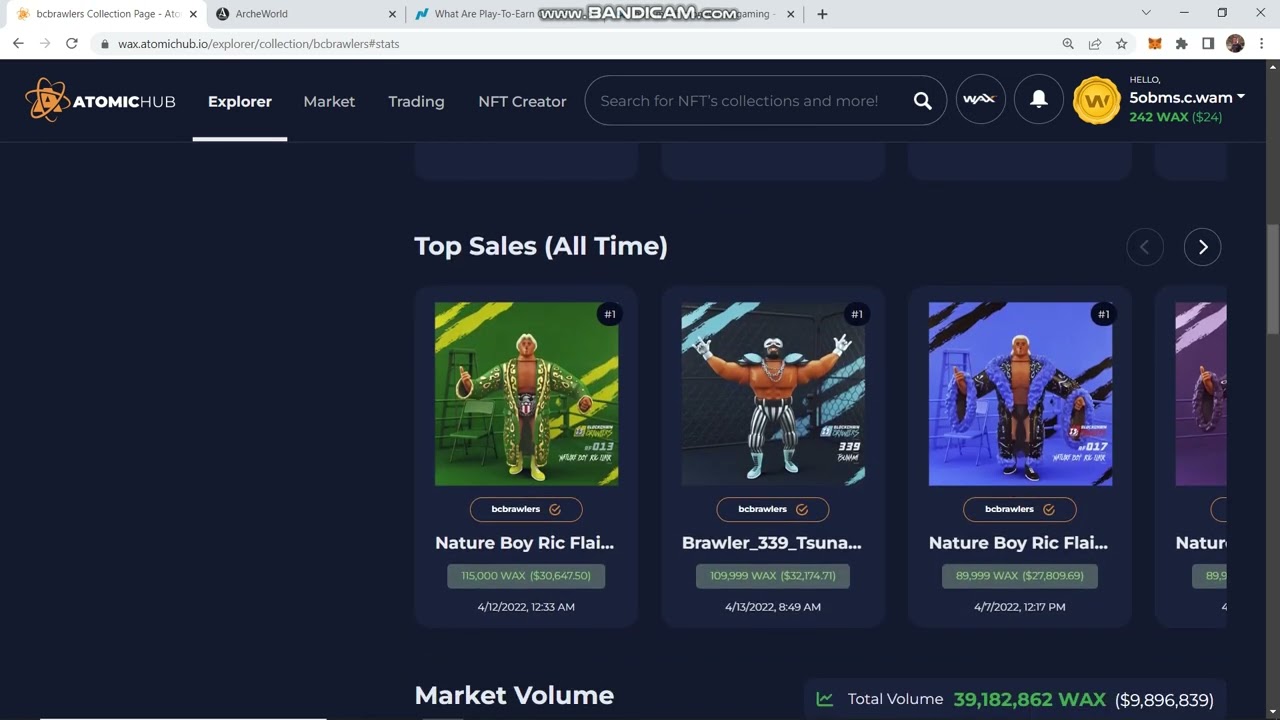
Task: Click the 4/13/2022, 8:49 AM date
Action: 773,607
